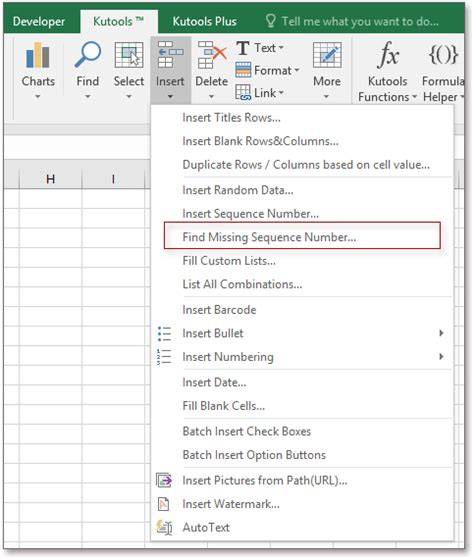Switch to the Kutools tab

[118, 21]
